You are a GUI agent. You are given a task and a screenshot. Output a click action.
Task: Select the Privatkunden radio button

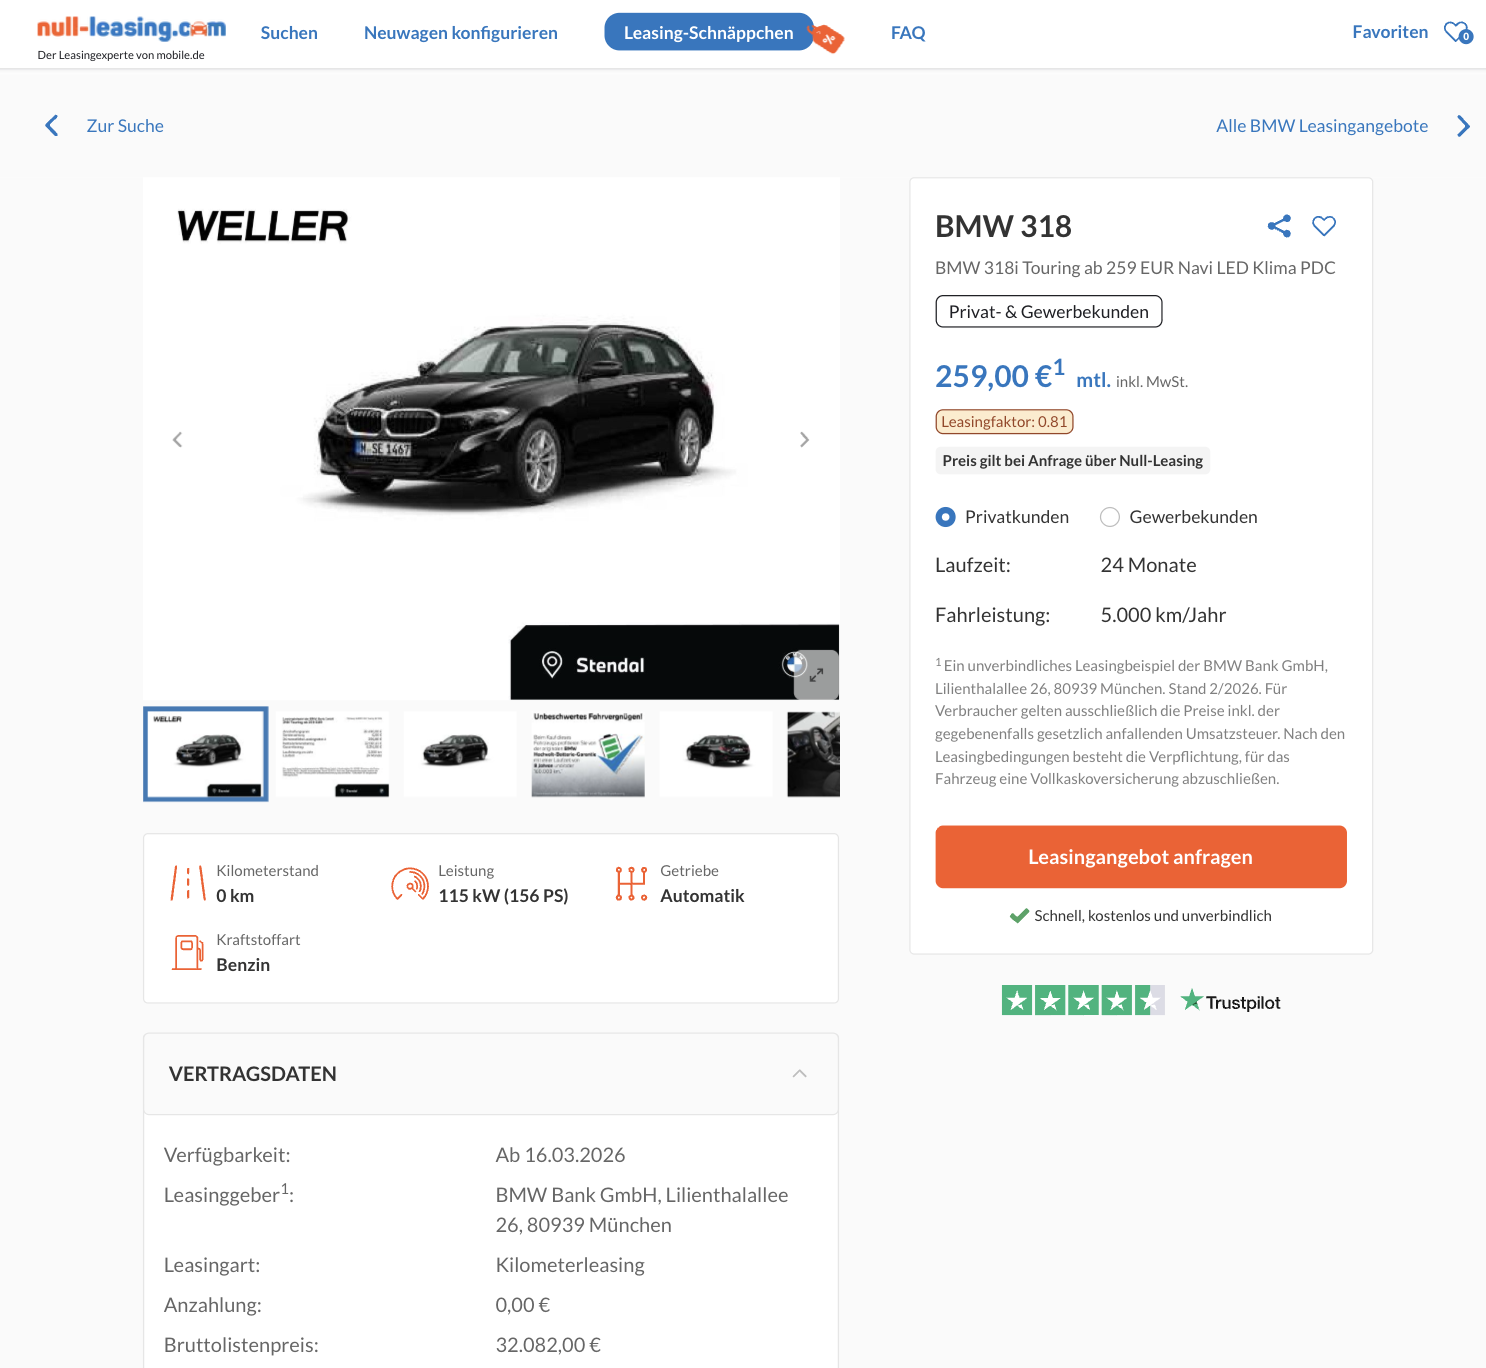click(x=945, y=517)
